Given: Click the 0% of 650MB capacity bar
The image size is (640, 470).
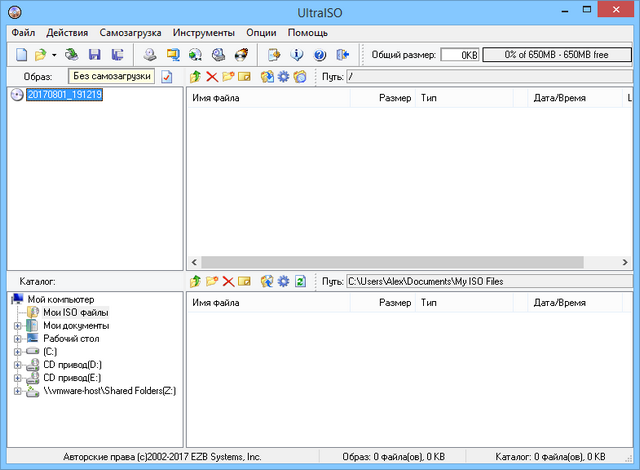Looking at the screenshot, I should click(557, 54).
